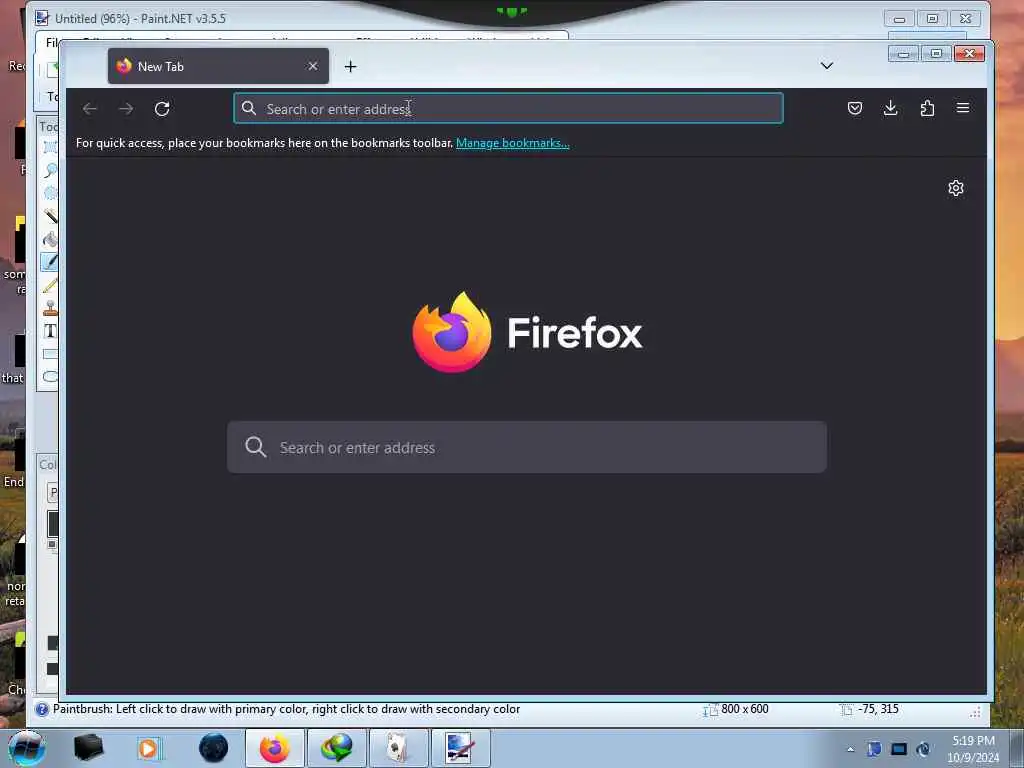Open a new tab with the plus button
1024x768 pixels.
coord(351,67)
